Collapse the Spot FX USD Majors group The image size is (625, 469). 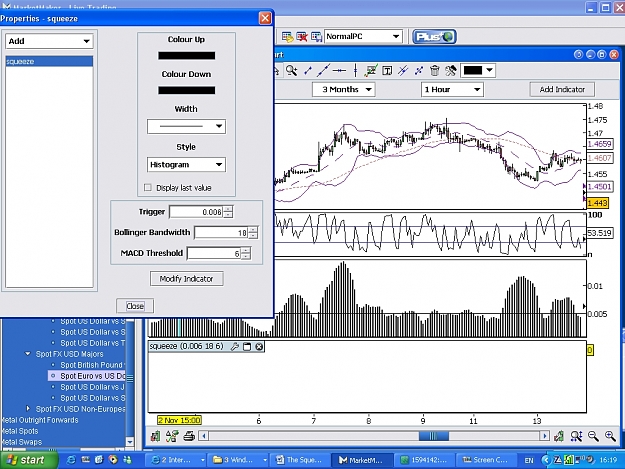click(28, 353)
